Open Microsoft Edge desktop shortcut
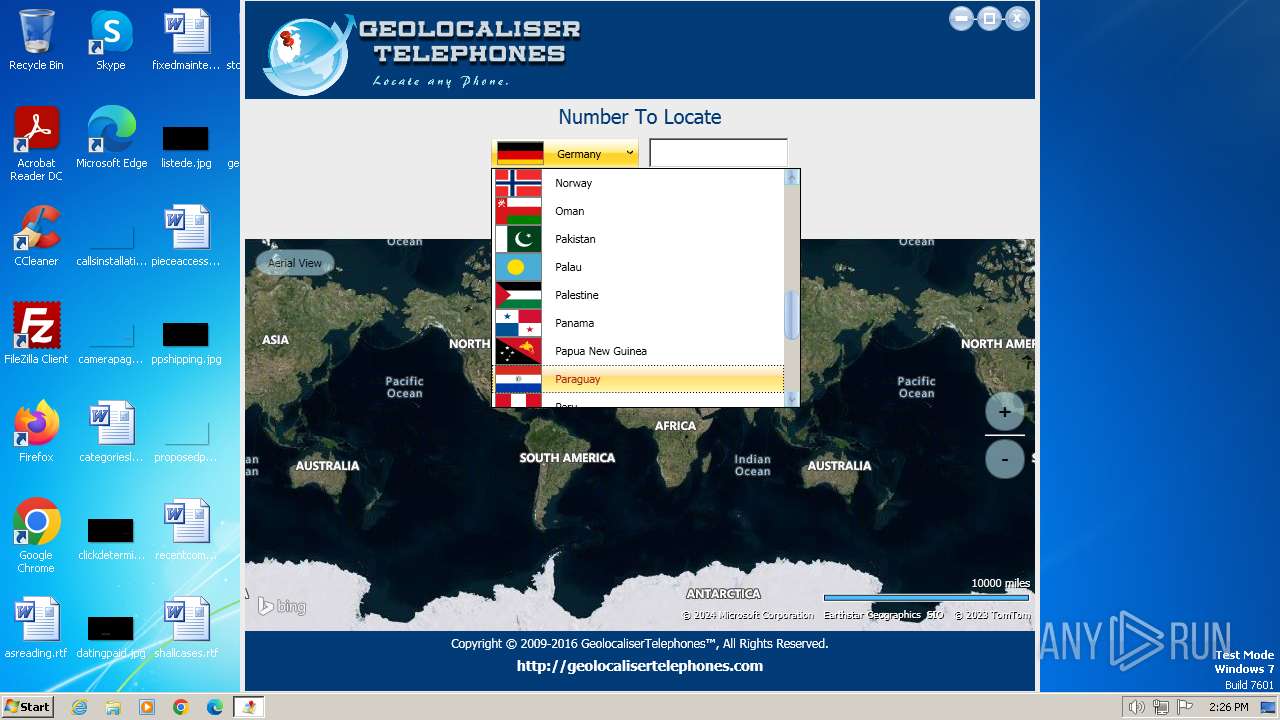This screenshot has height=720, width=1280. (111, 138)
